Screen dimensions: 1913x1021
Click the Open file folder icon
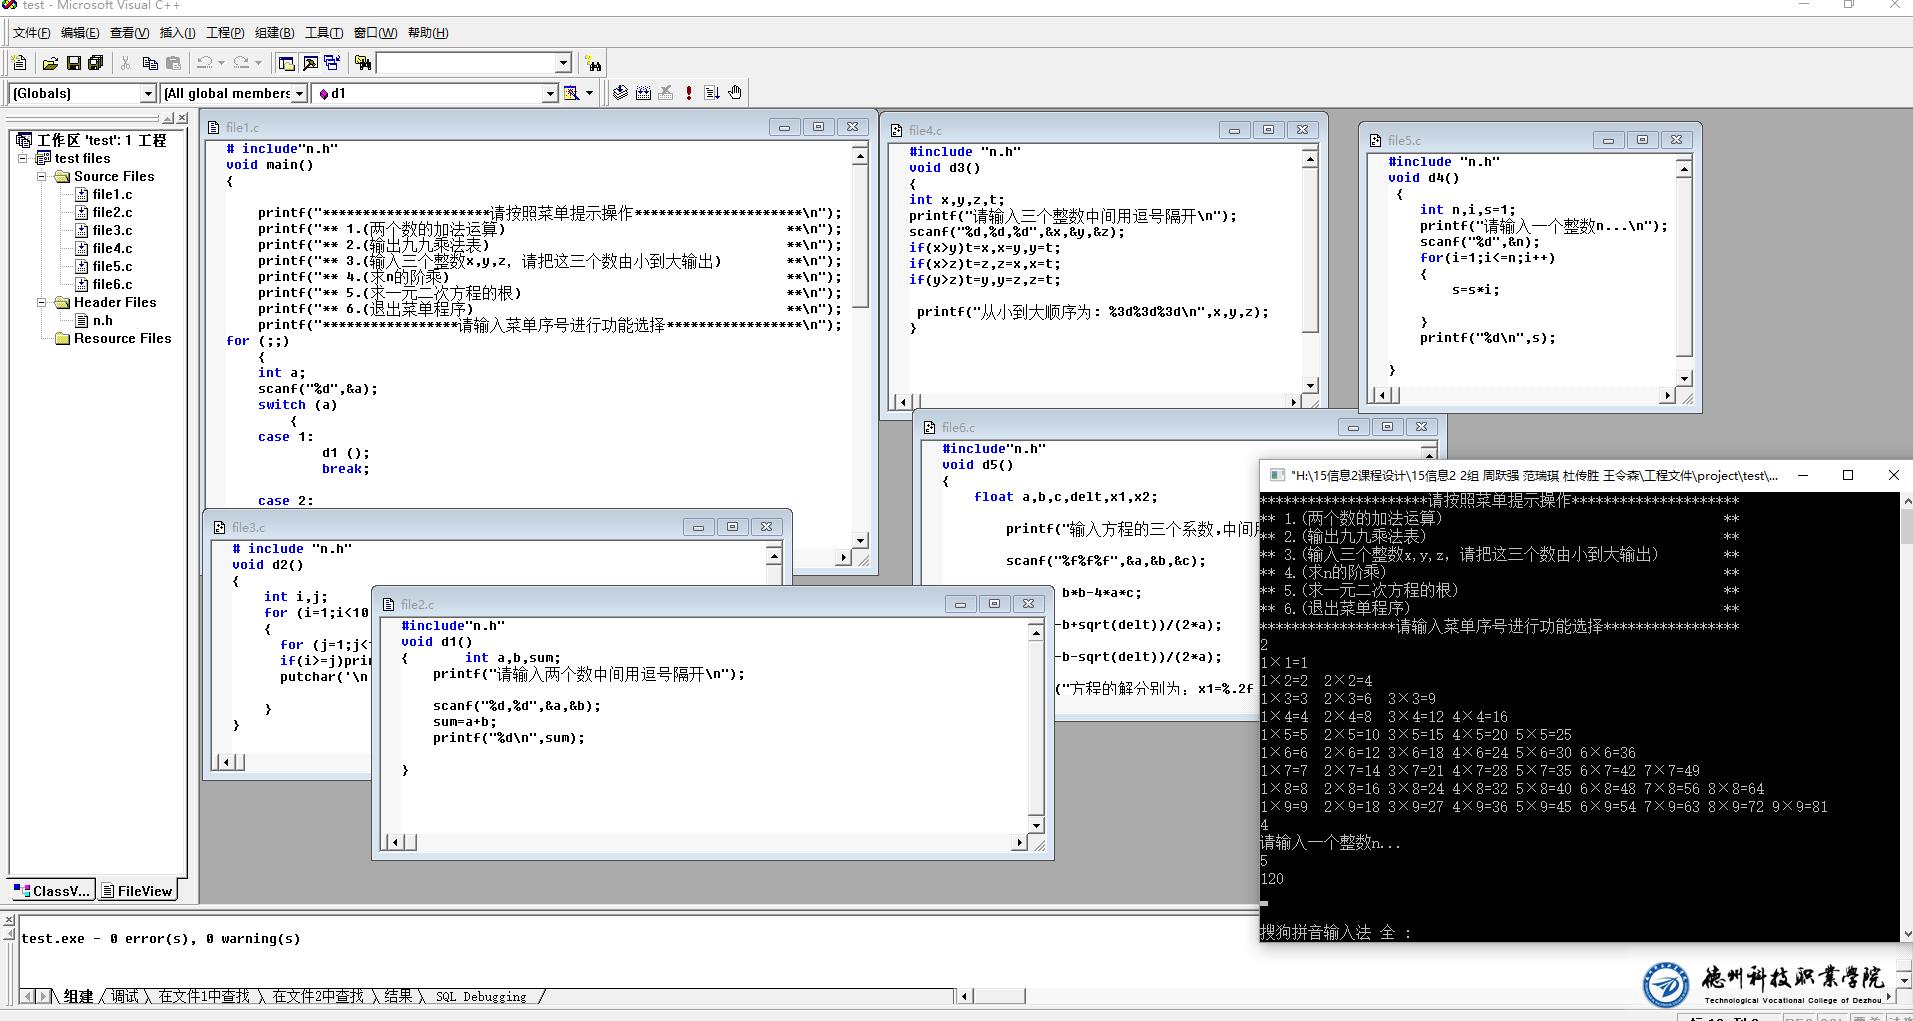click(x=49, y=63)
